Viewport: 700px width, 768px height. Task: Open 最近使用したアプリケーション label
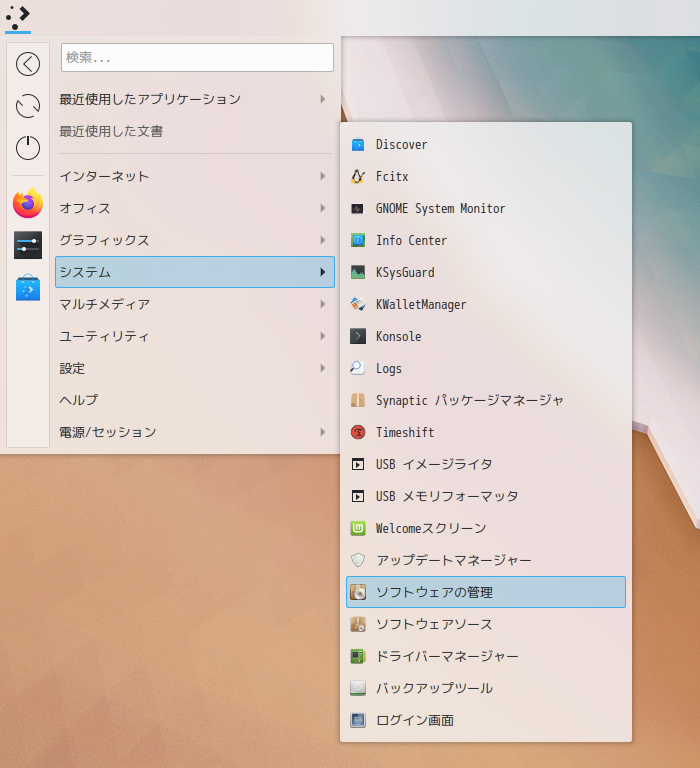150,99
